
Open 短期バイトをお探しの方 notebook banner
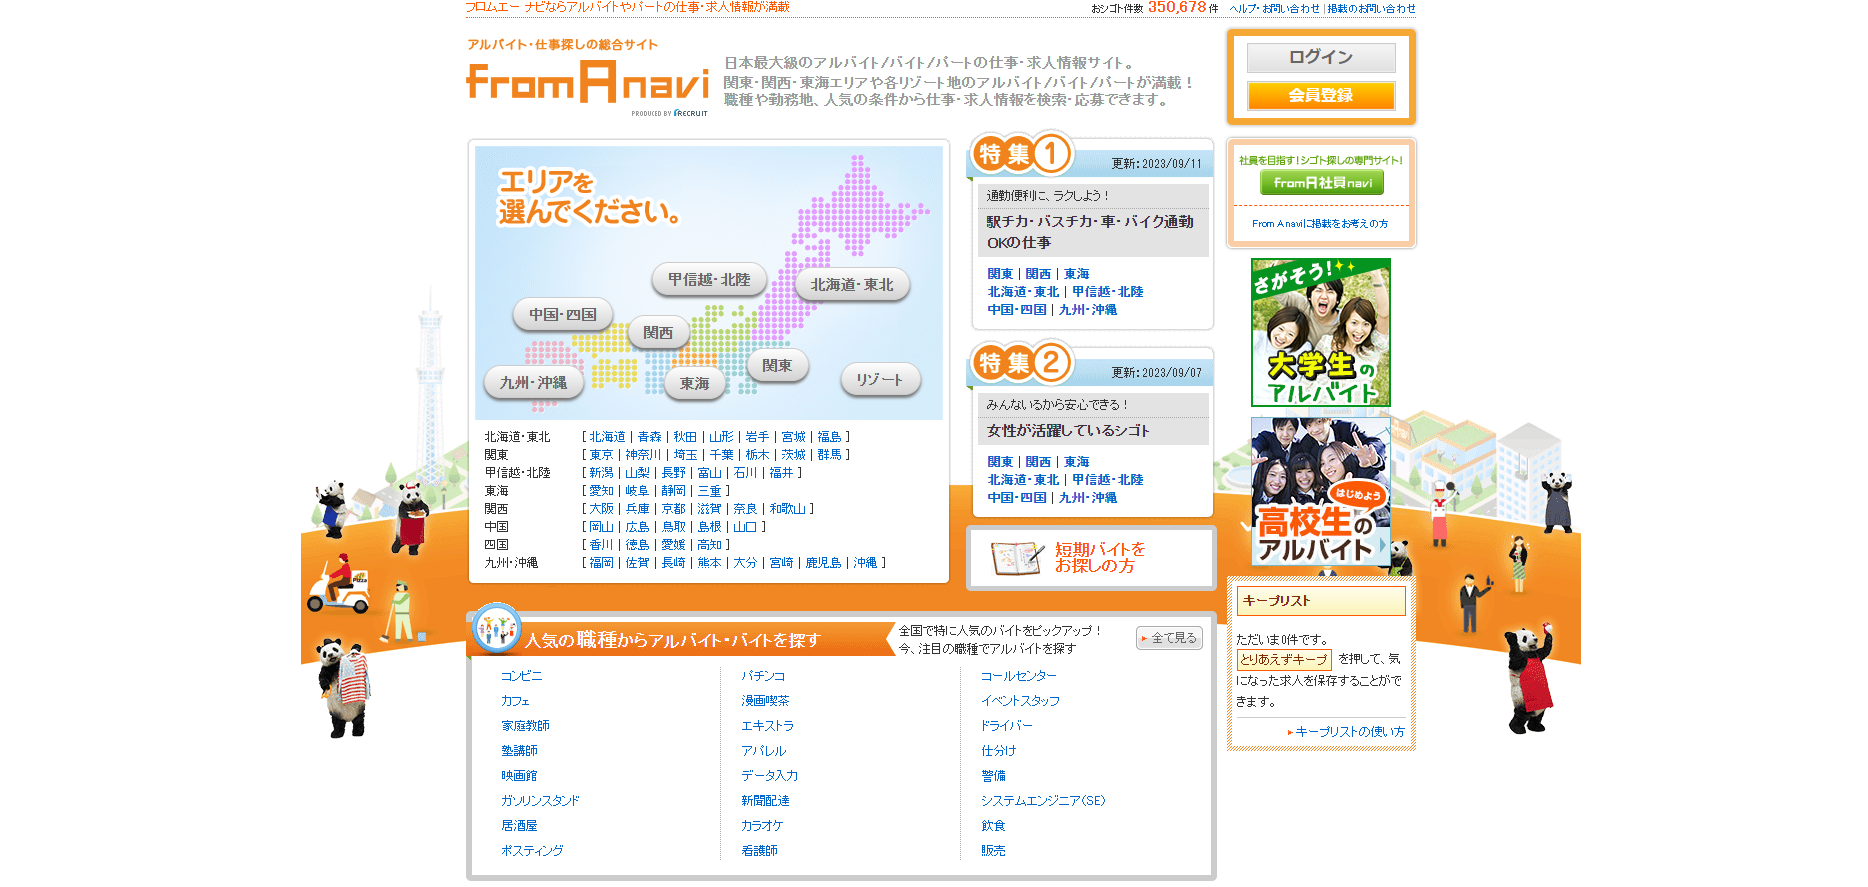[1091, 558]
